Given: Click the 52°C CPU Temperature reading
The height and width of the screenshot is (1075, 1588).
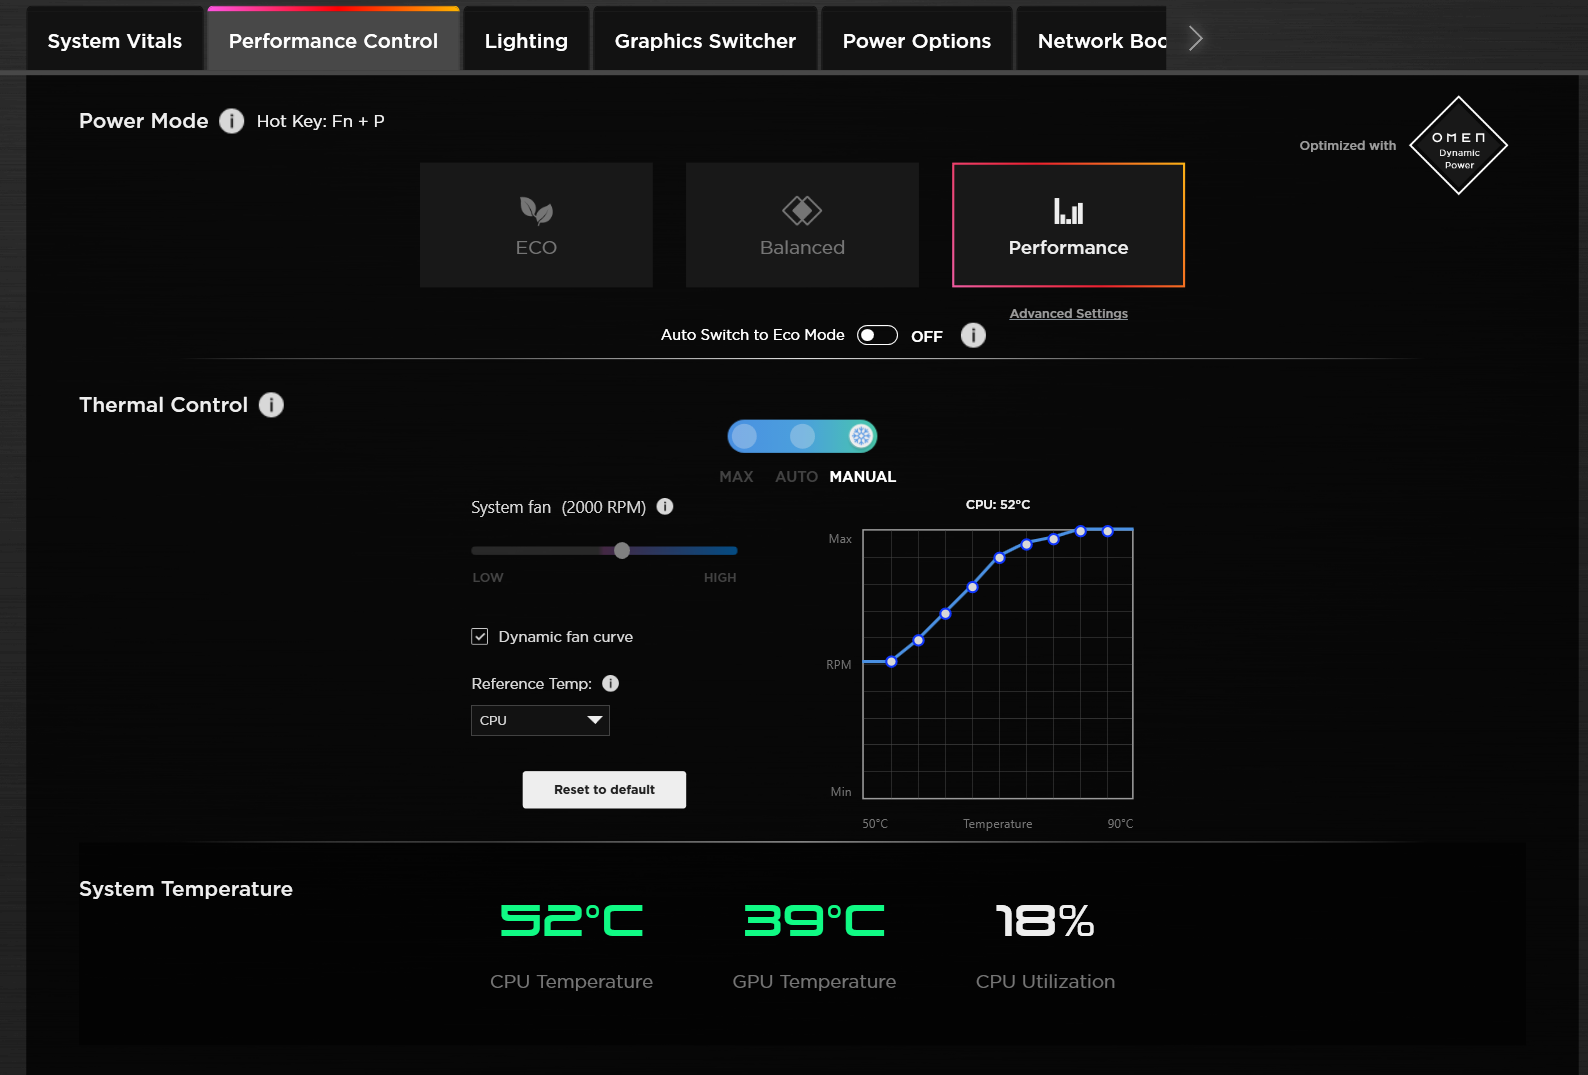Looking at the screenshot, I should (572, 921).
